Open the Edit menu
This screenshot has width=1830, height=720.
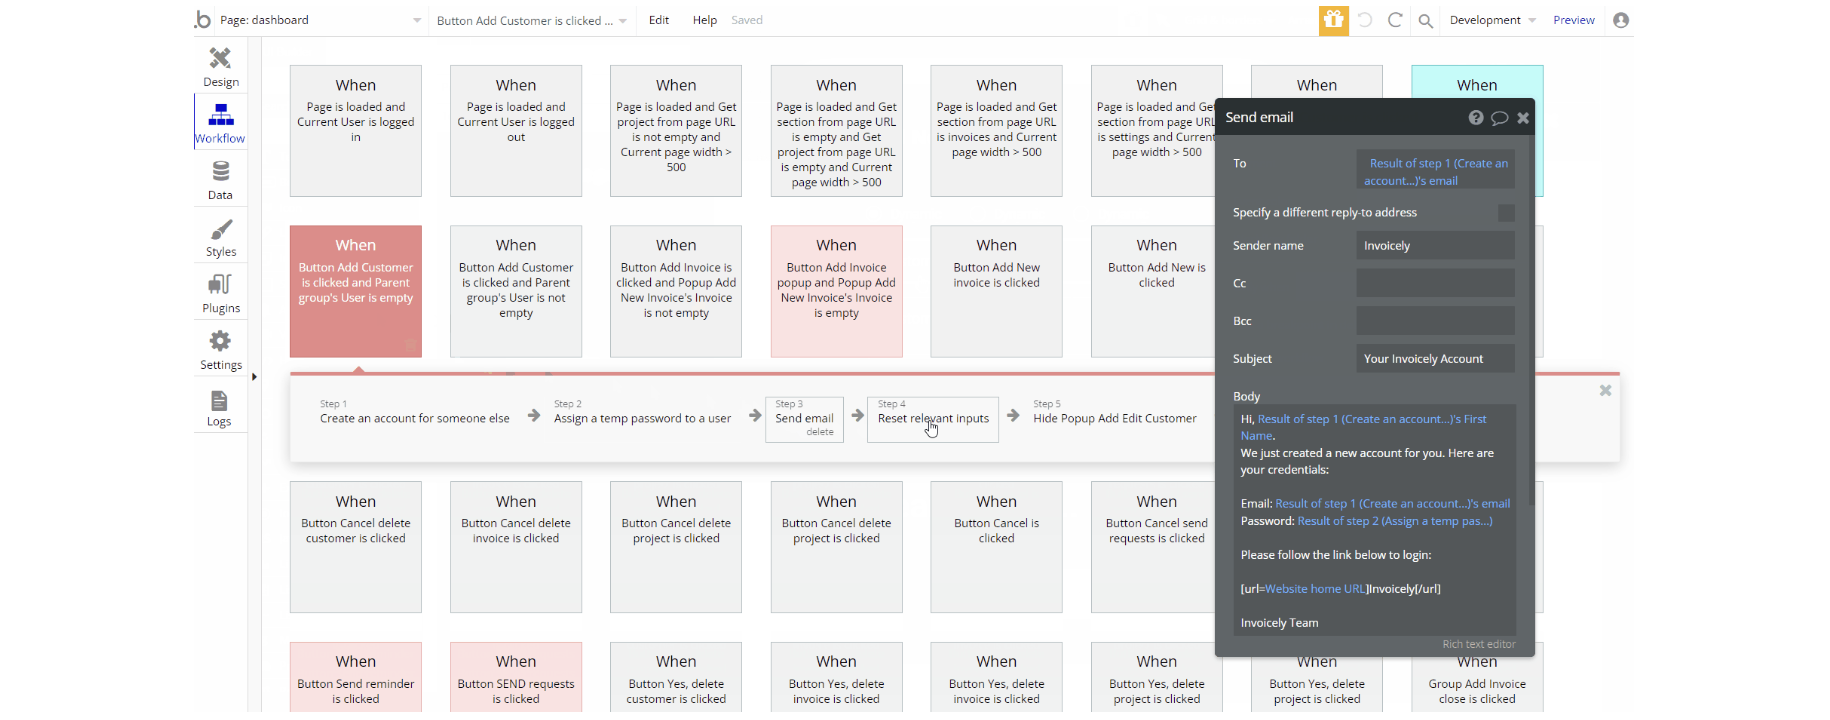click(659, 20)
